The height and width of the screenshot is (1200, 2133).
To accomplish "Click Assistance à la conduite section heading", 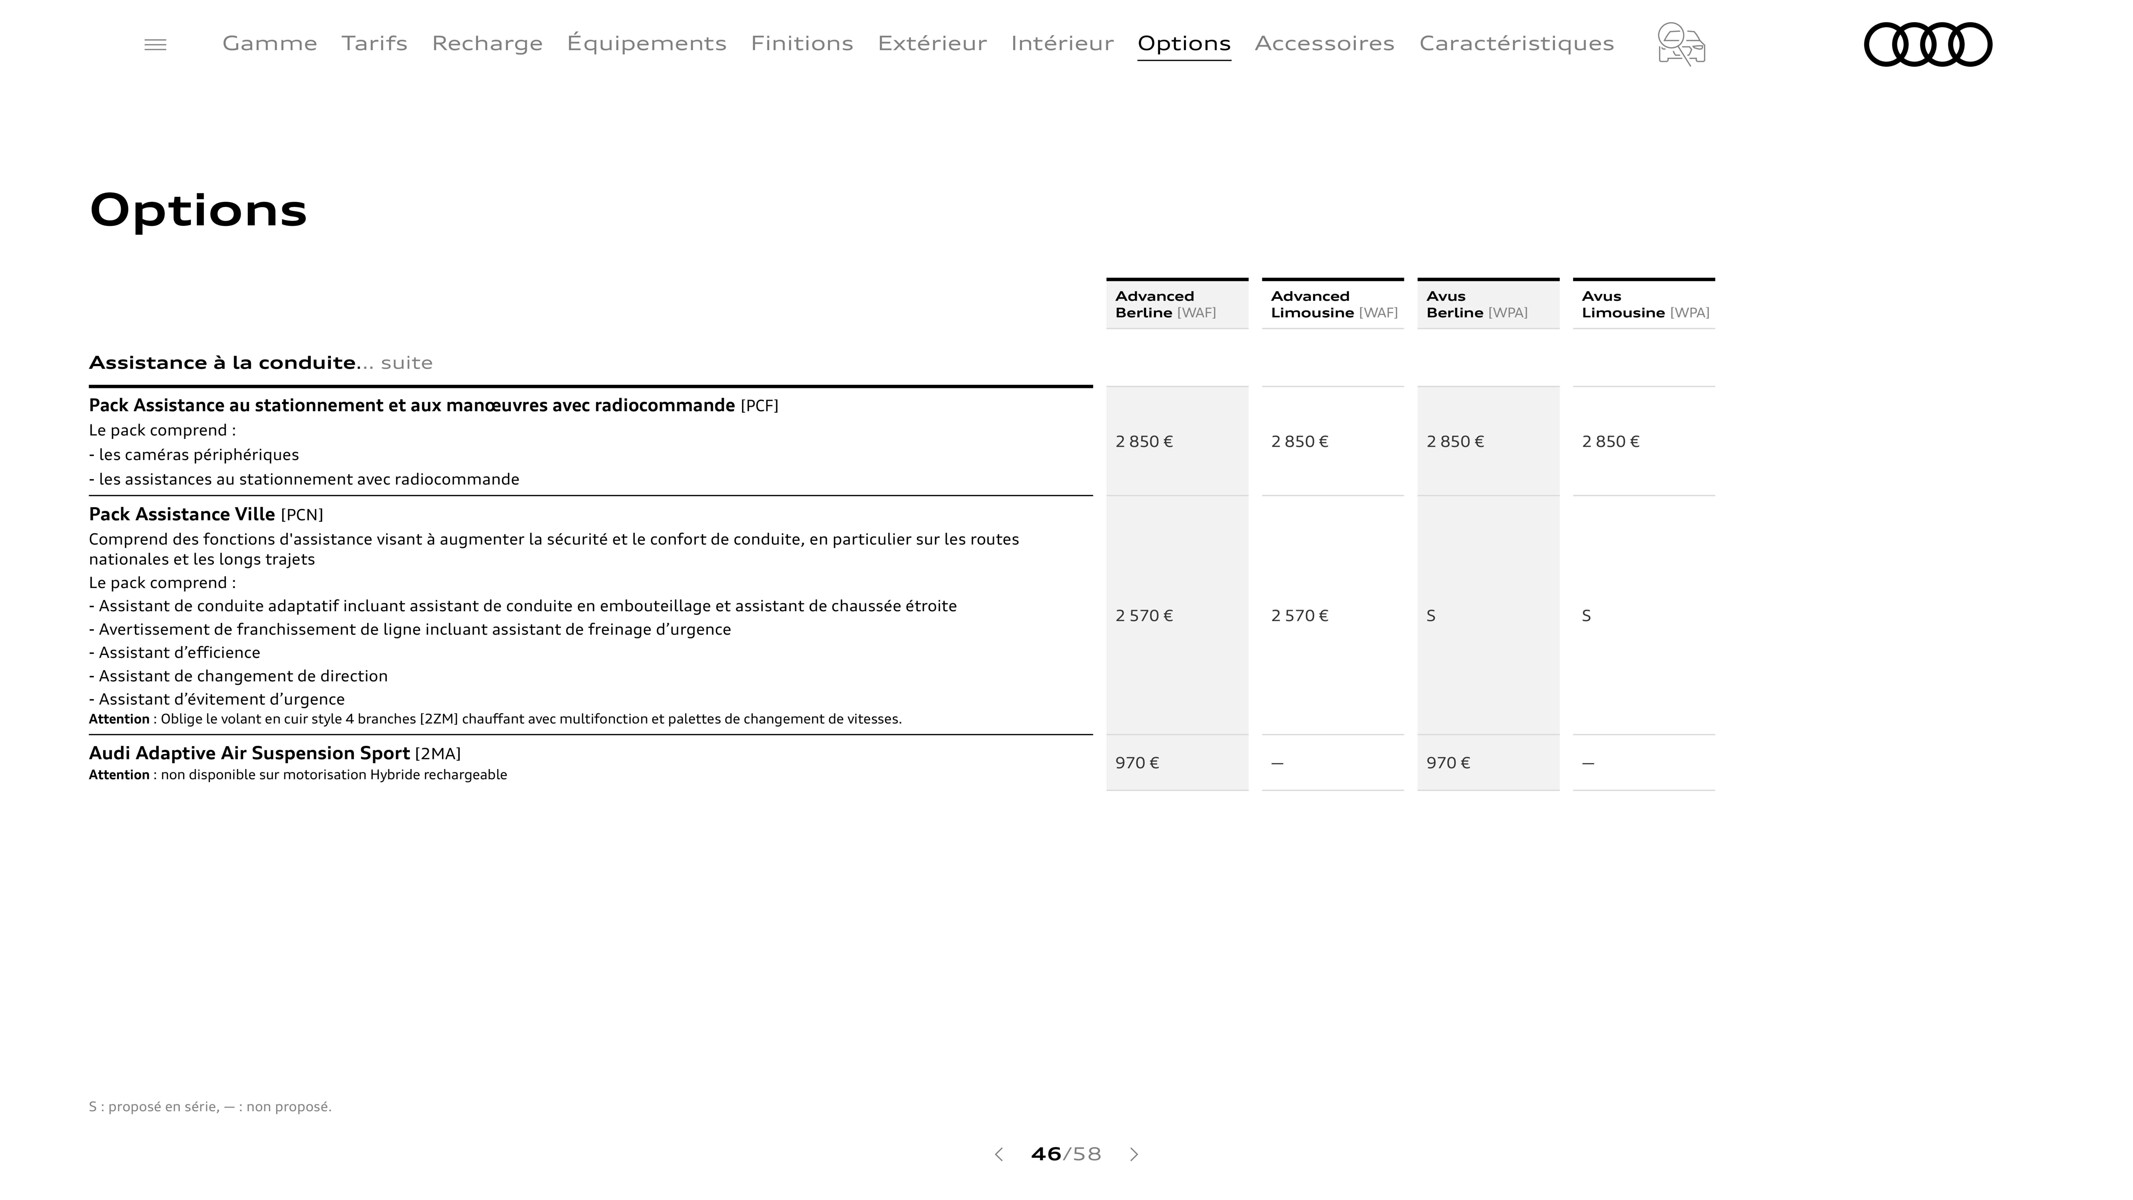I will (x=261, y=362).
